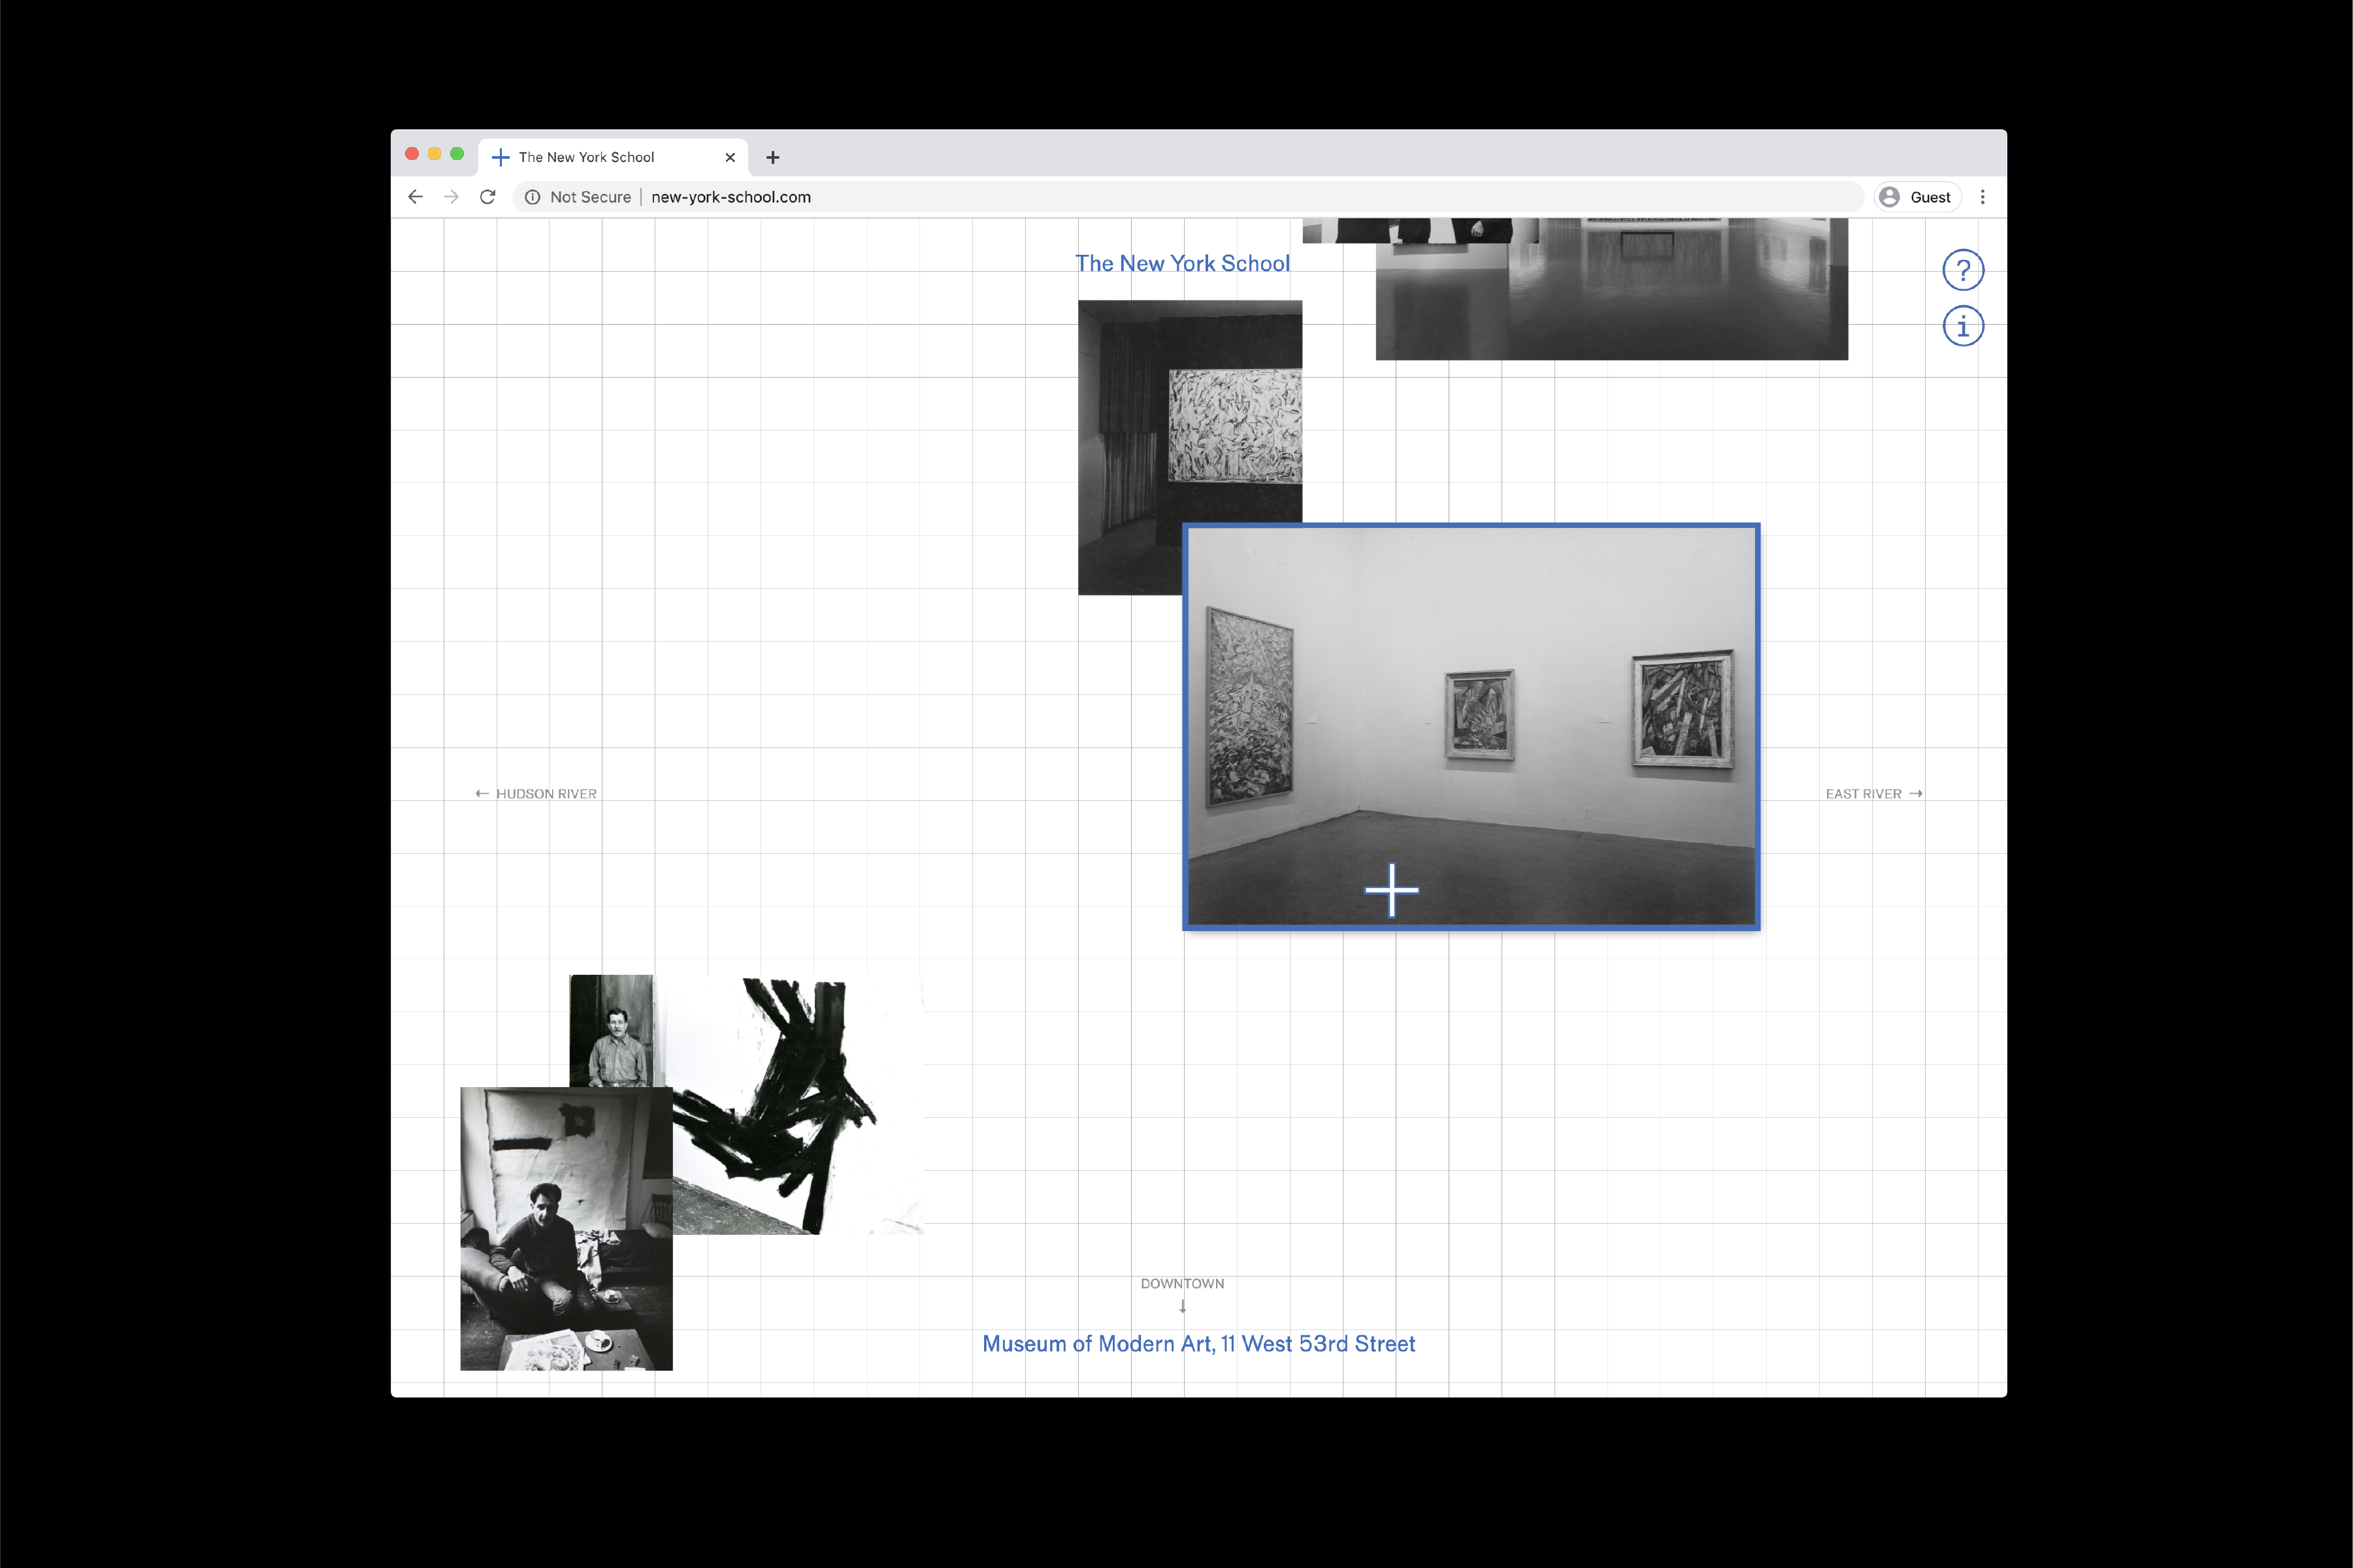The image size is (2353, 1568).
Task: Open a new tab with the plus button
Action: click(772, 157)
